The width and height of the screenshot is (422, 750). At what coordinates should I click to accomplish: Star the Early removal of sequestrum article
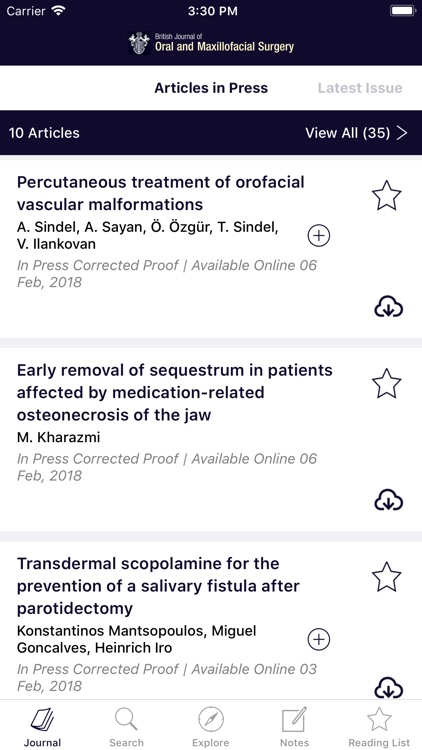[386, 384]
